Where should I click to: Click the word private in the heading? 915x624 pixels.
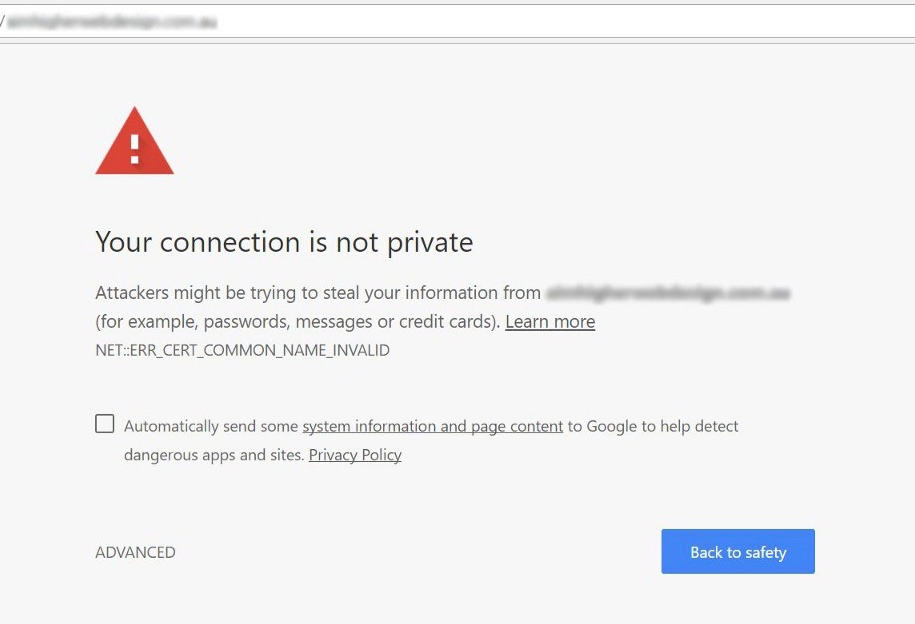[x=426, y=242]
